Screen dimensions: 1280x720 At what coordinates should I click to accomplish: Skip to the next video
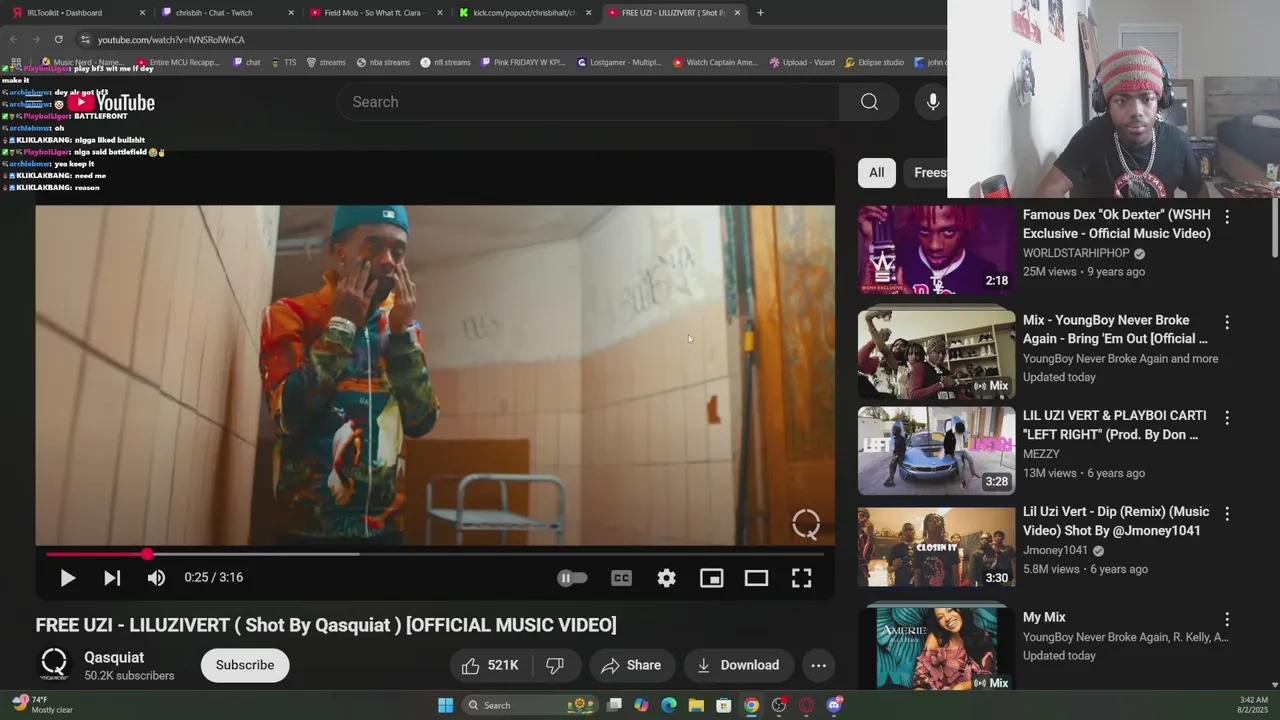tap(112, 578)
